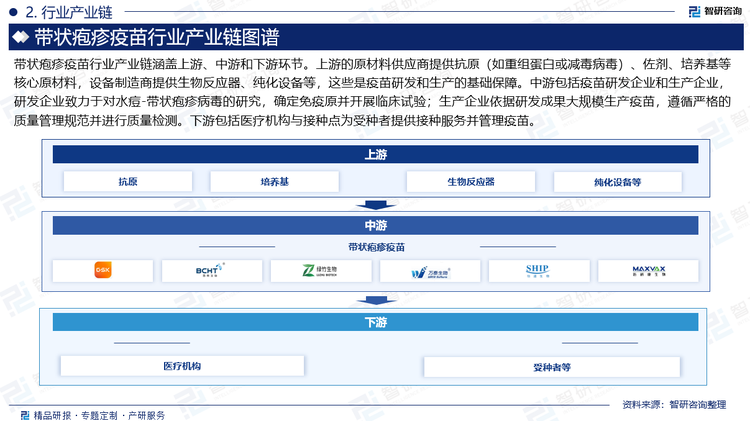Click the down arrow between 中游 and 下游
This screenshot has height=421, width=750.
coord(375,300)
